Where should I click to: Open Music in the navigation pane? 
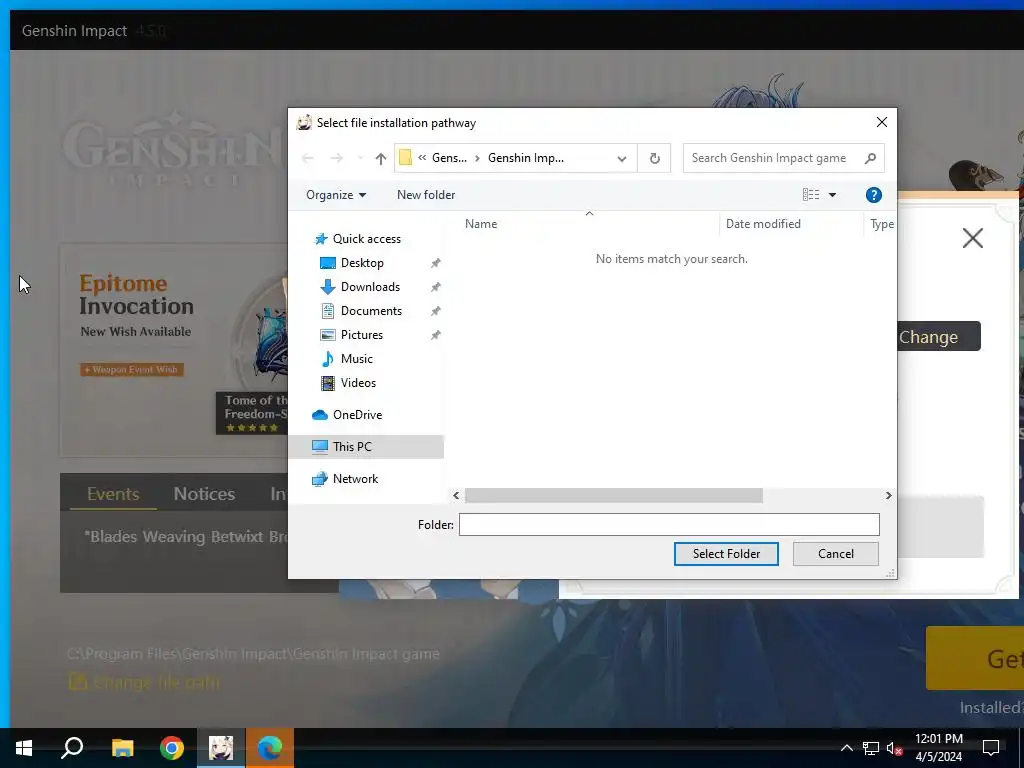[357, 359]
